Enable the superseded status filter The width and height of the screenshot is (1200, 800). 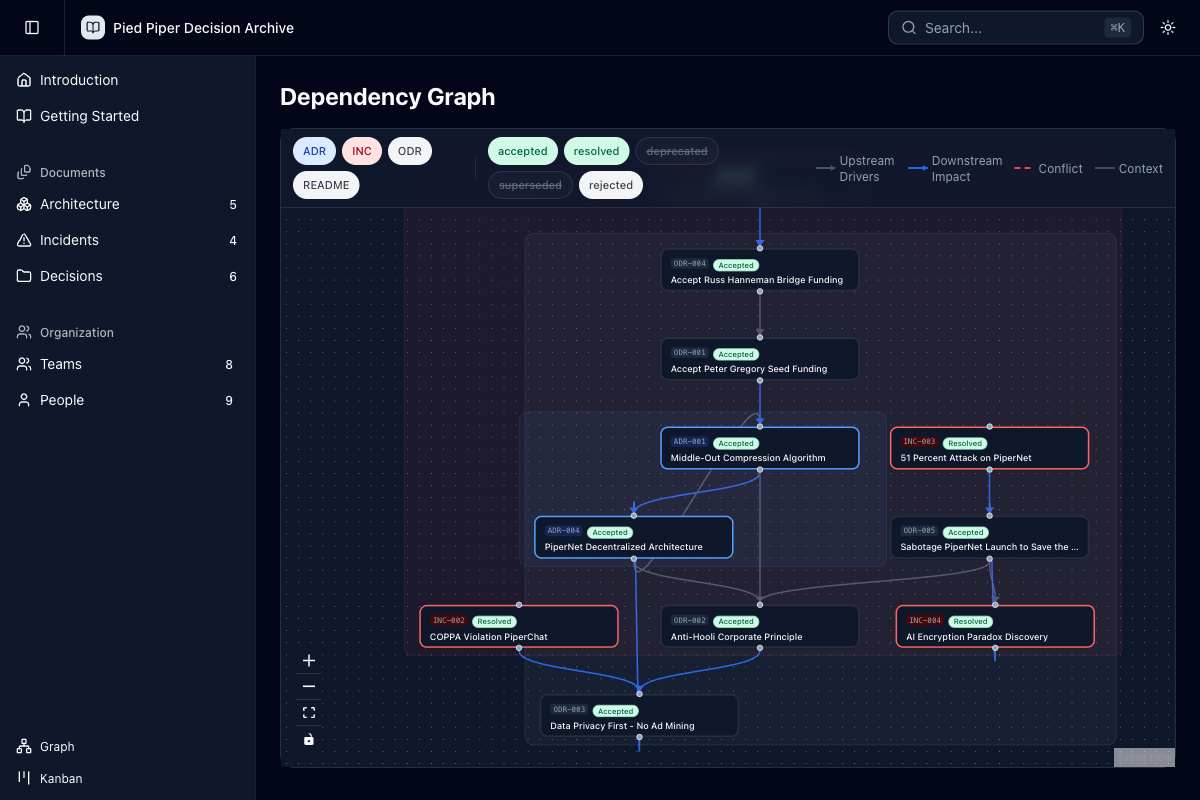pos(530,185)
